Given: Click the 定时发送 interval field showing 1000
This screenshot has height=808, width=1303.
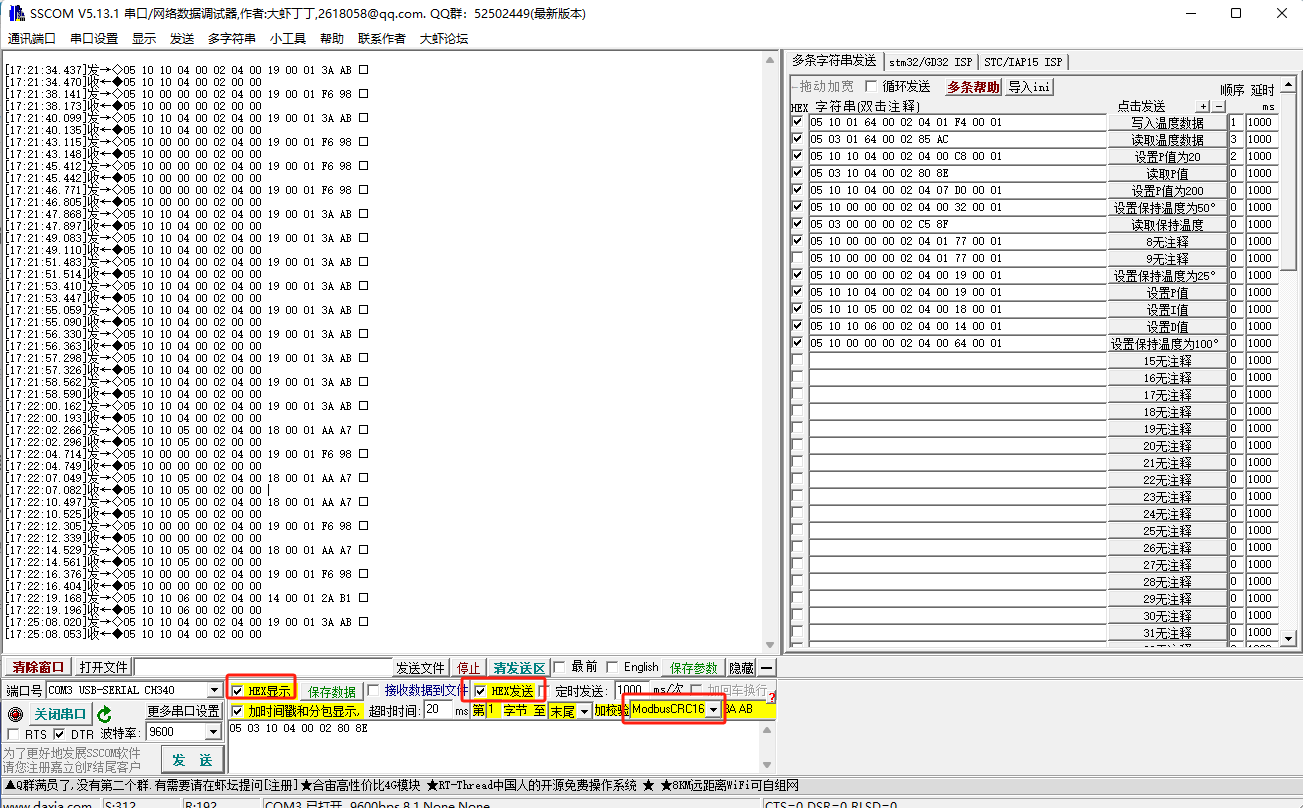Looking at the screenshot, I should point(632,690).
